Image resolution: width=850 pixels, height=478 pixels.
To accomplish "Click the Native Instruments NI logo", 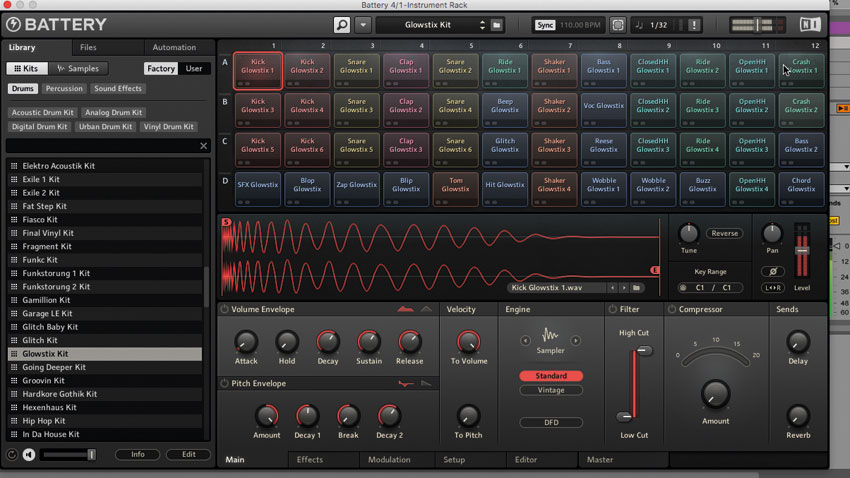I will [x=810, y=24].
